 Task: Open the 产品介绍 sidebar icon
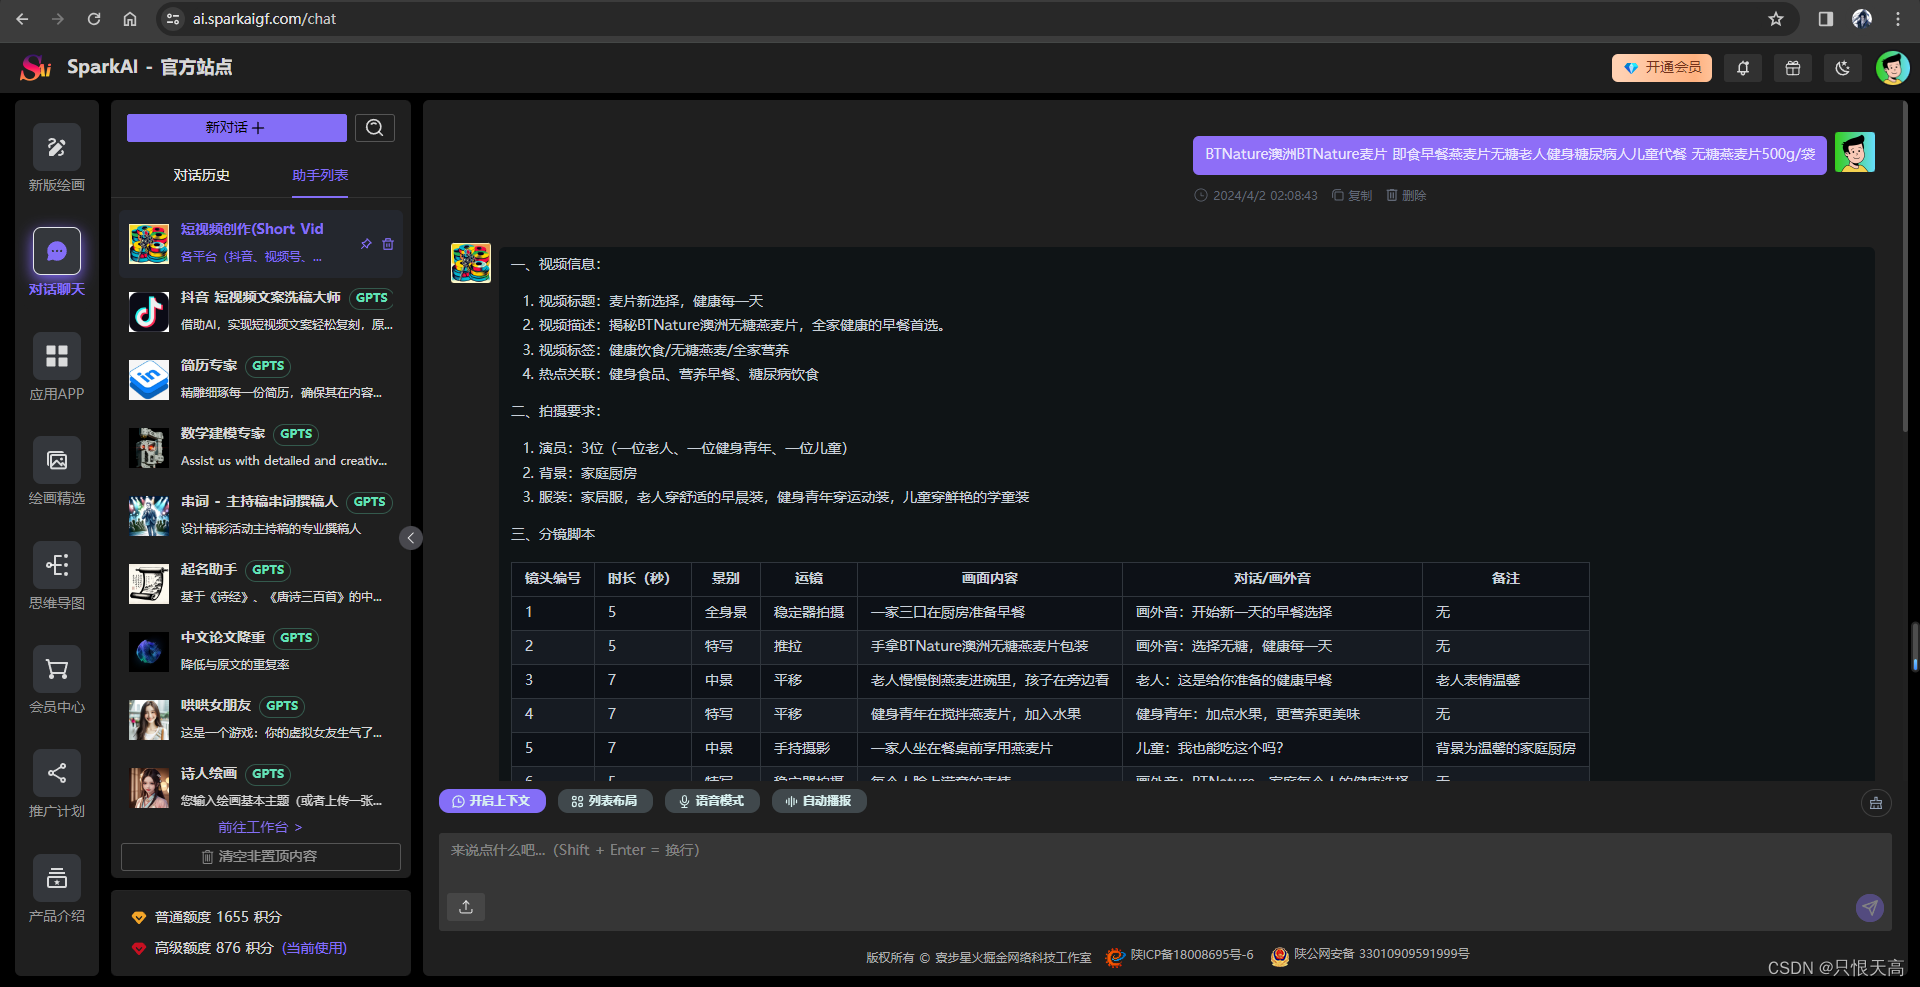[57, 878]
